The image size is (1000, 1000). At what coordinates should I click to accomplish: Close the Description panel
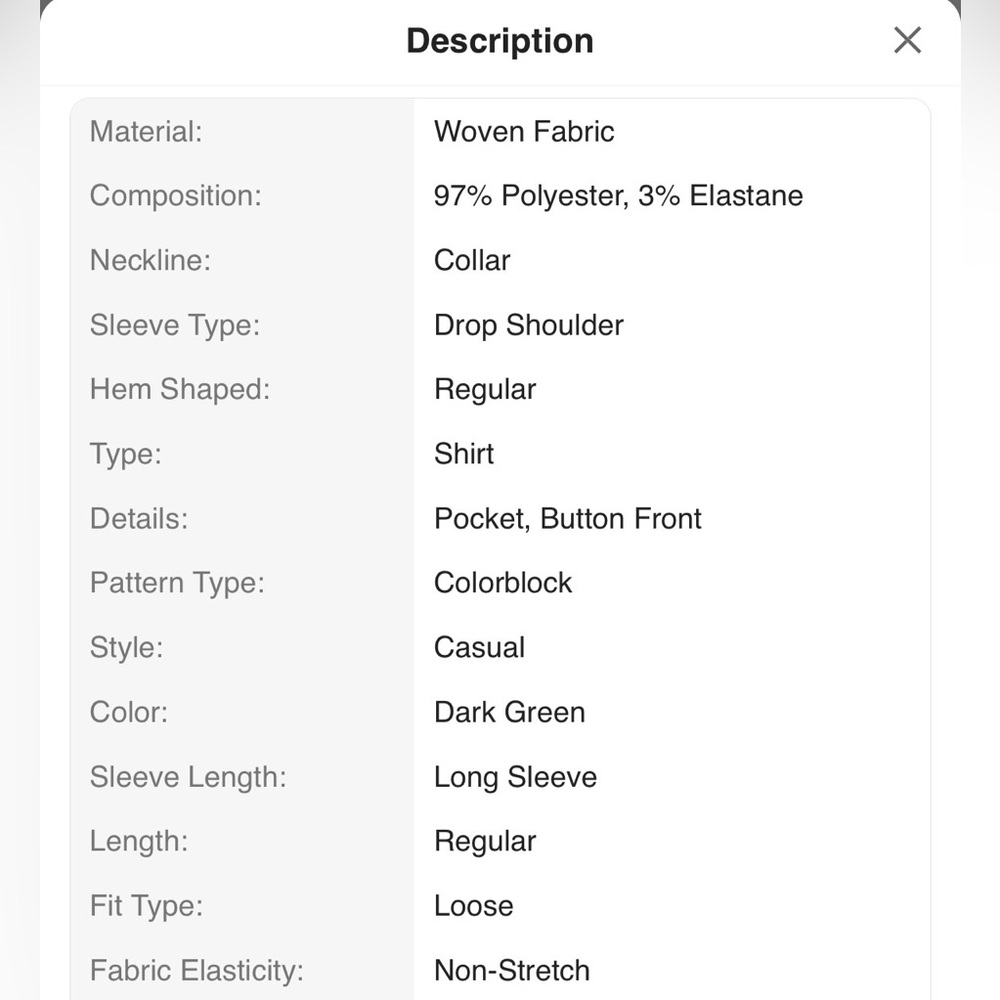(x=907, y=40)
